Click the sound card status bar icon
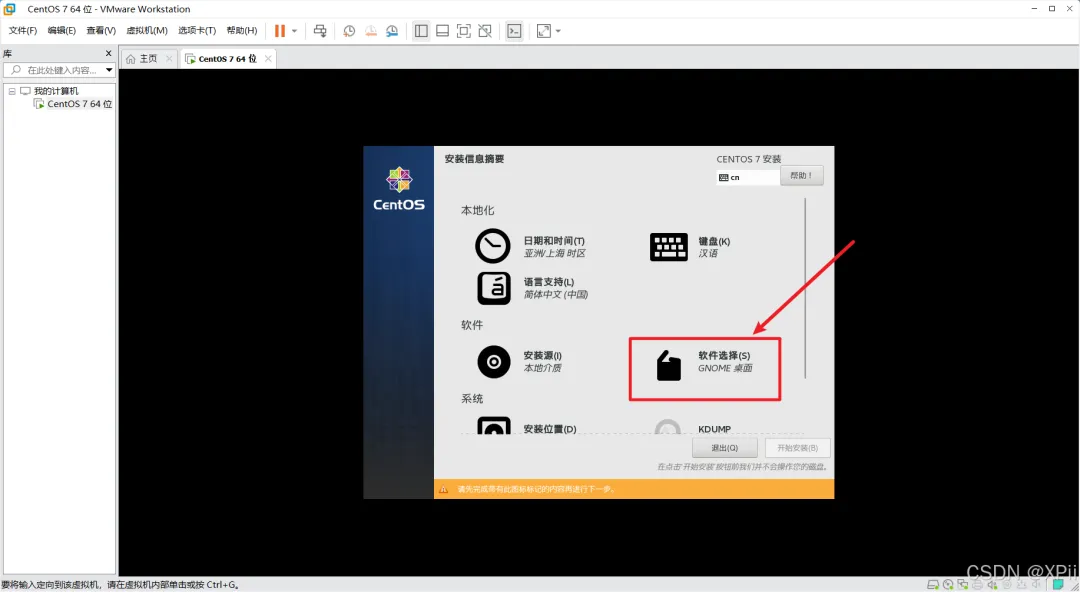Viewport: 1080px width, 592px height. [992, 584]
